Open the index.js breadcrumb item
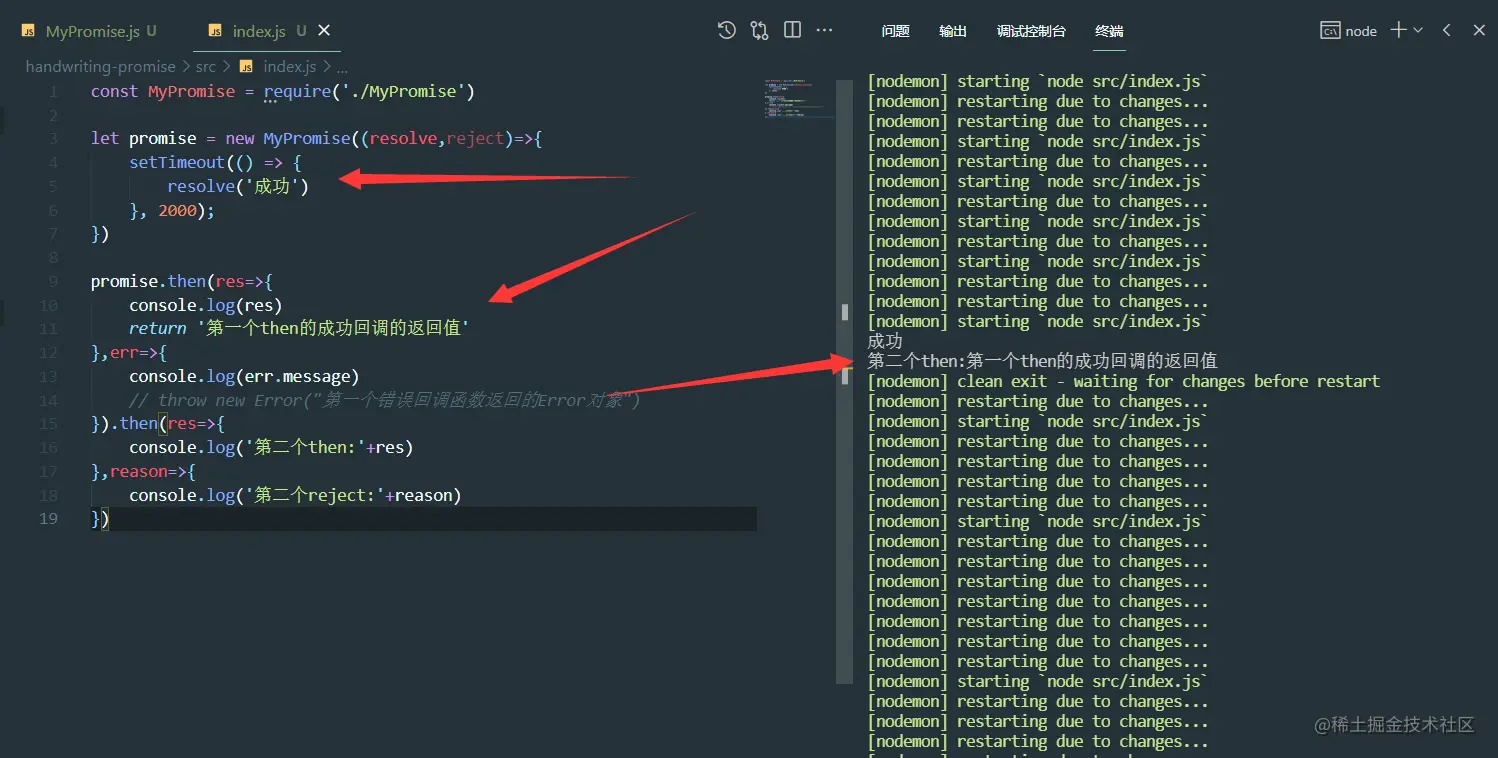1498x758 pixels. pos(290,67)
